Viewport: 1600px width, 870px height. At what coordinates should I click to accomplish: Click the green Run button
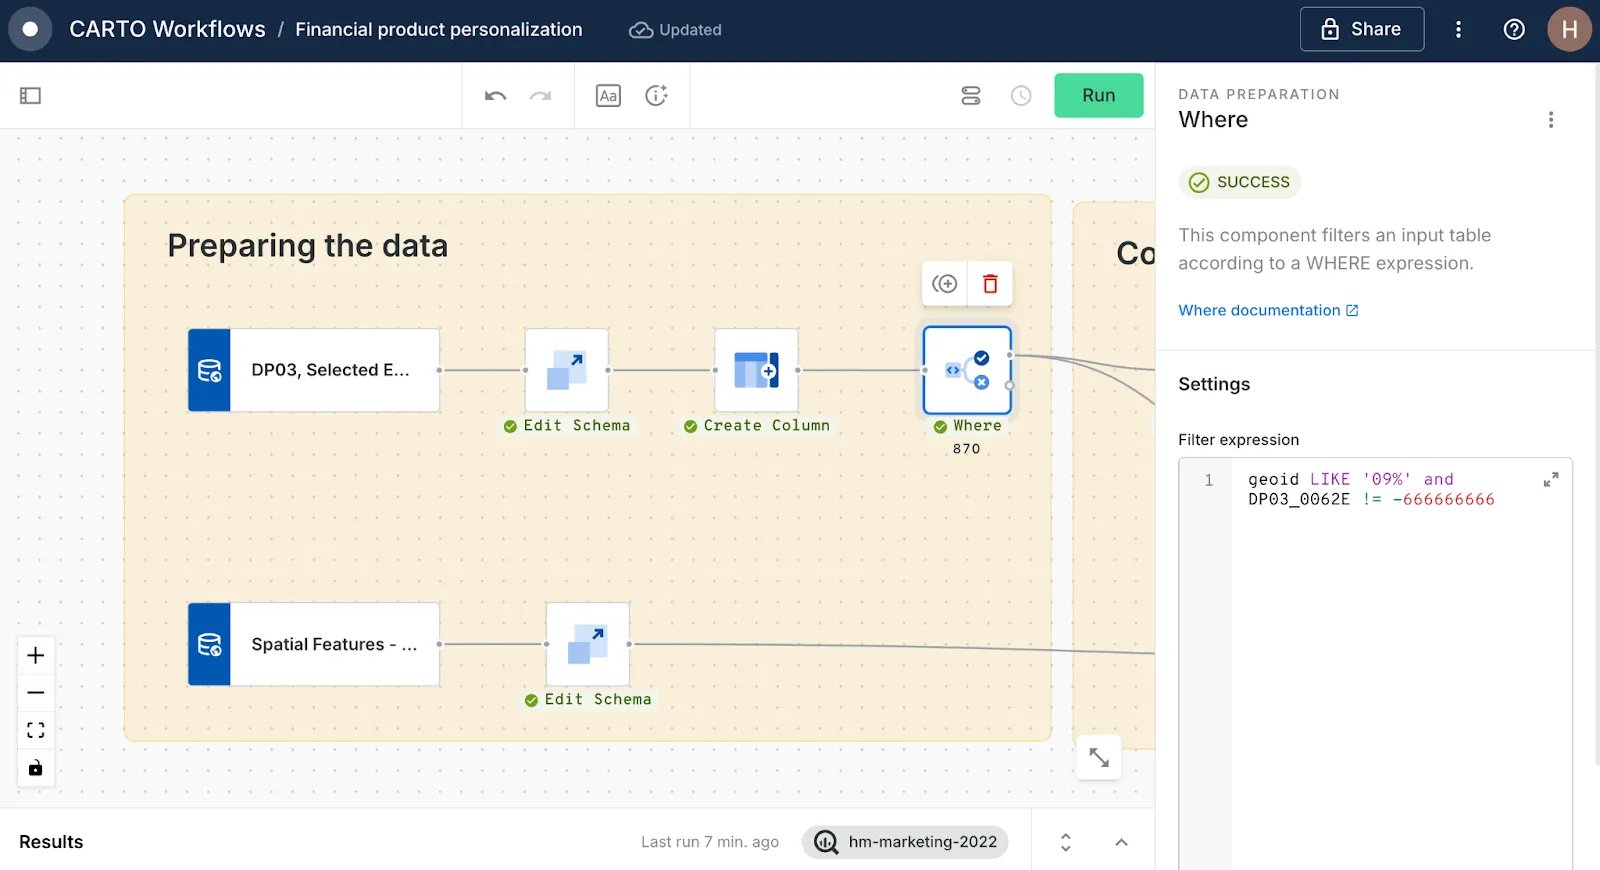click(1098, 96)
